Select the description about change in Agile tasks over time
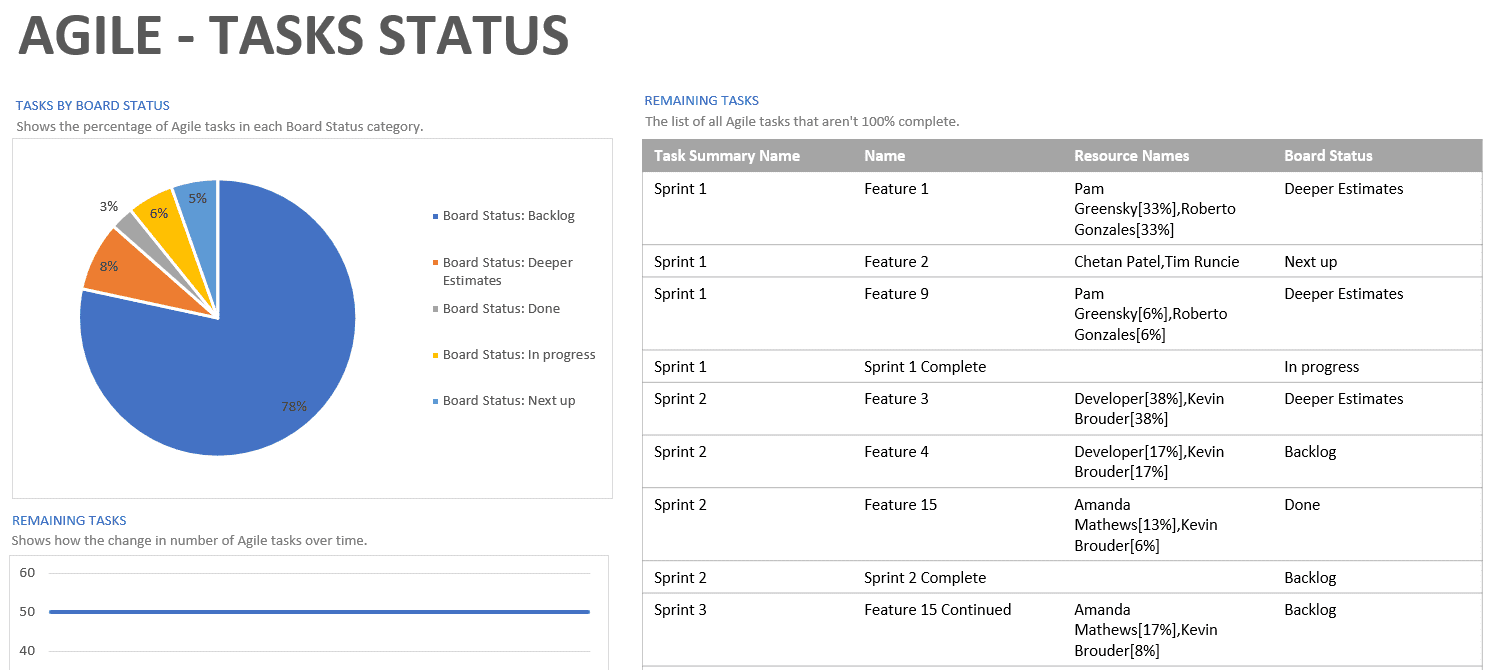This screenshot has height=670, width=1487. coord(189,540)
